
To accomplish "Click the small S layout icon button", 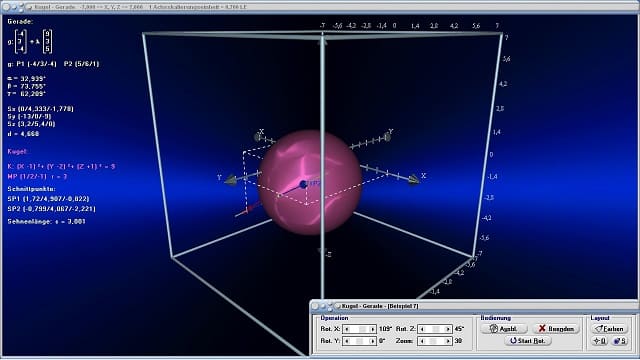I will pos(620,341).
